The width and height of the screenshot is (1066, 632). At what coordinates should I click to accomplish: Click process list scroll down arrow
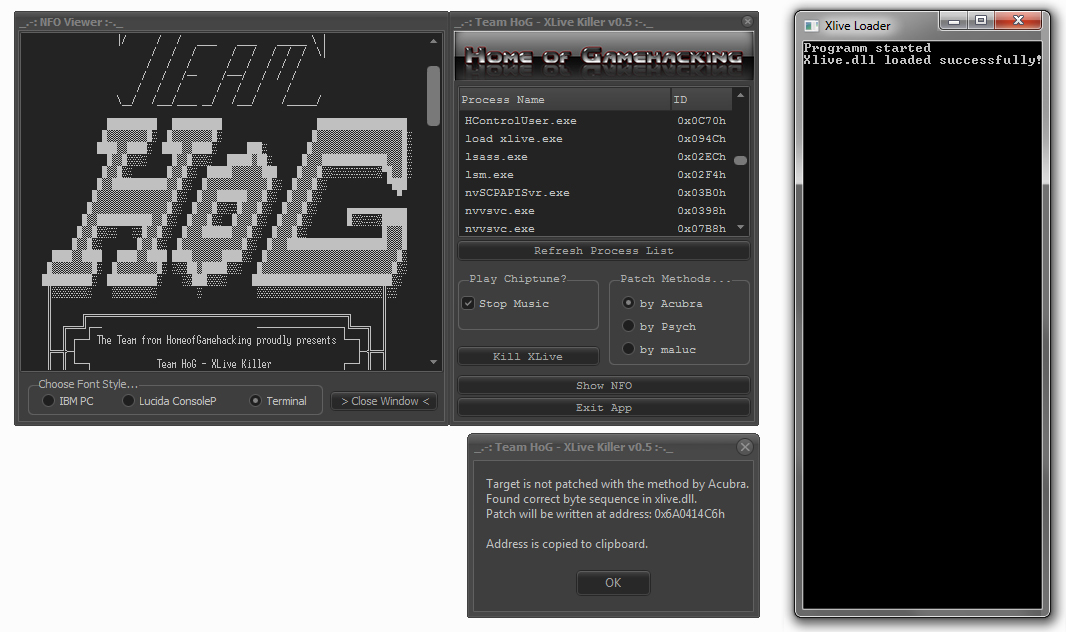coord(741,228)
